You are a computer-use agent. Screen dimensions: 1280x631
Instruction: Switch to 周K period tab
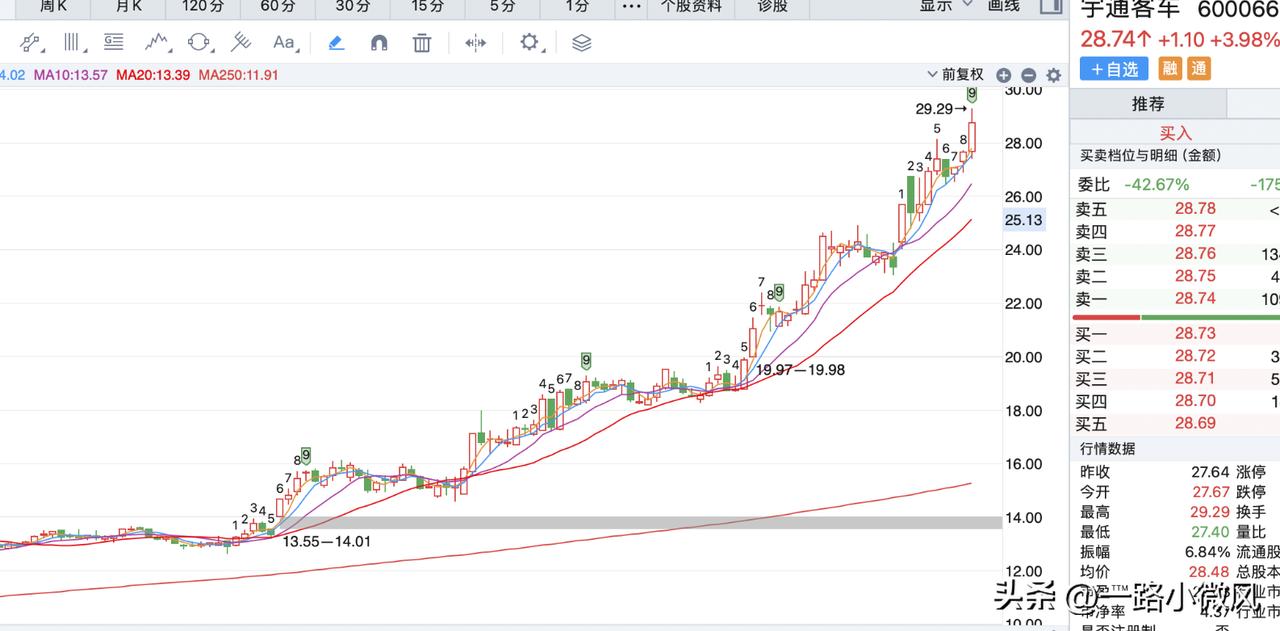tap(52, 6)
